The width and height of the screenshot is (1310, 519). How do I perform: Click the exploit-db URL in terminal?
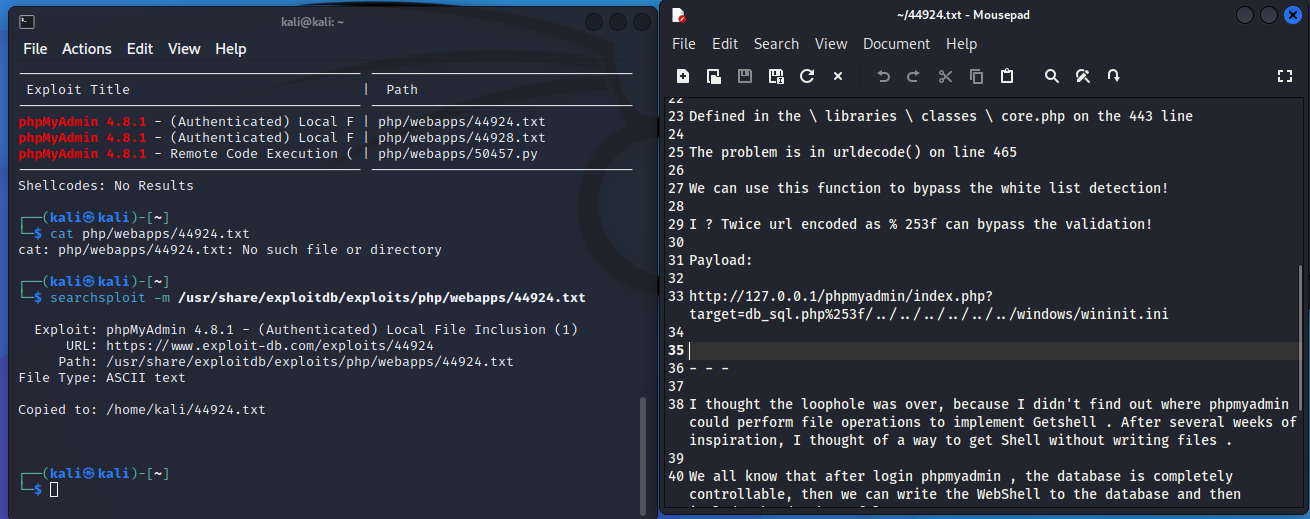pyautogui.click(x=270, y=345)
